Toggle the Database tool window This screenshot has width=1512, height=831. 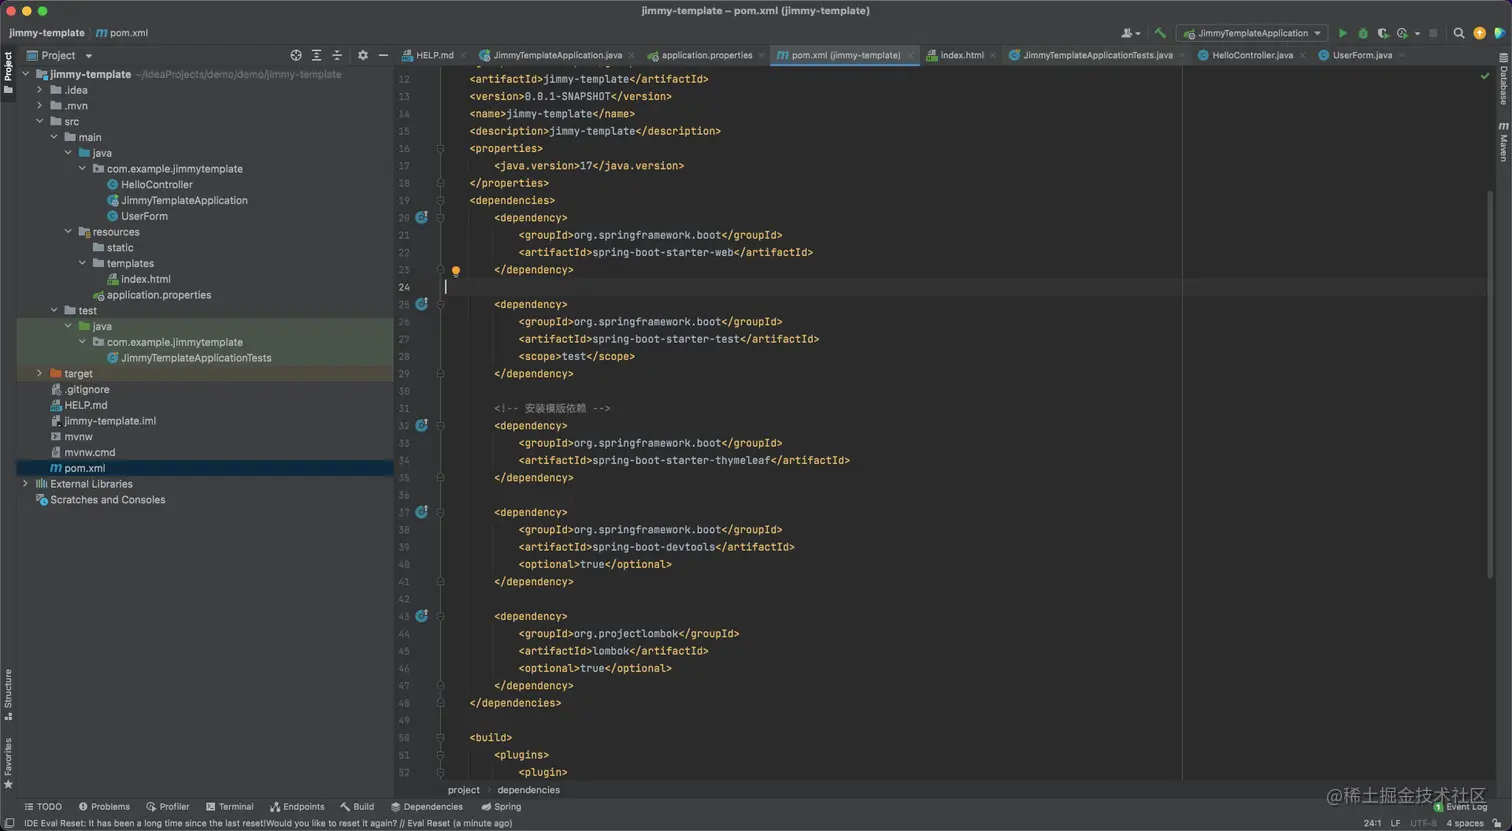click(1503, 83)
